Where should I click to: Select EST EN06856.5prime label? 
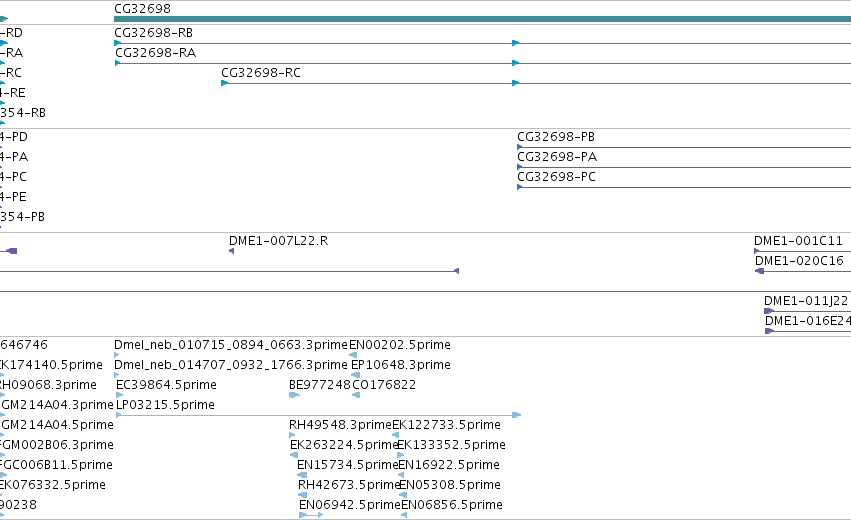click(x=452, y=505)
